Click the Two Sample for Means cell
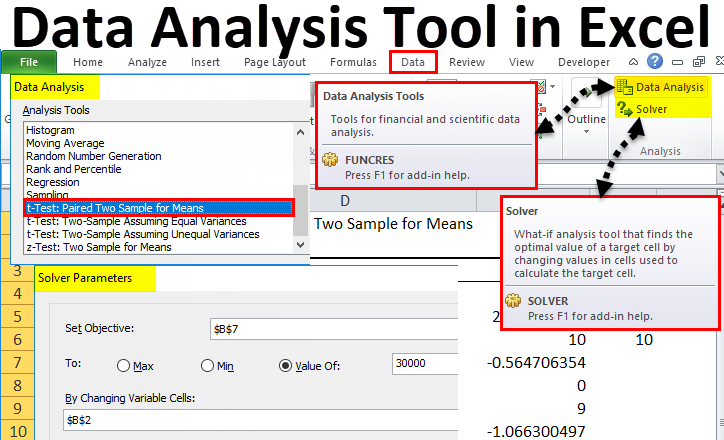 pos(393,224)
